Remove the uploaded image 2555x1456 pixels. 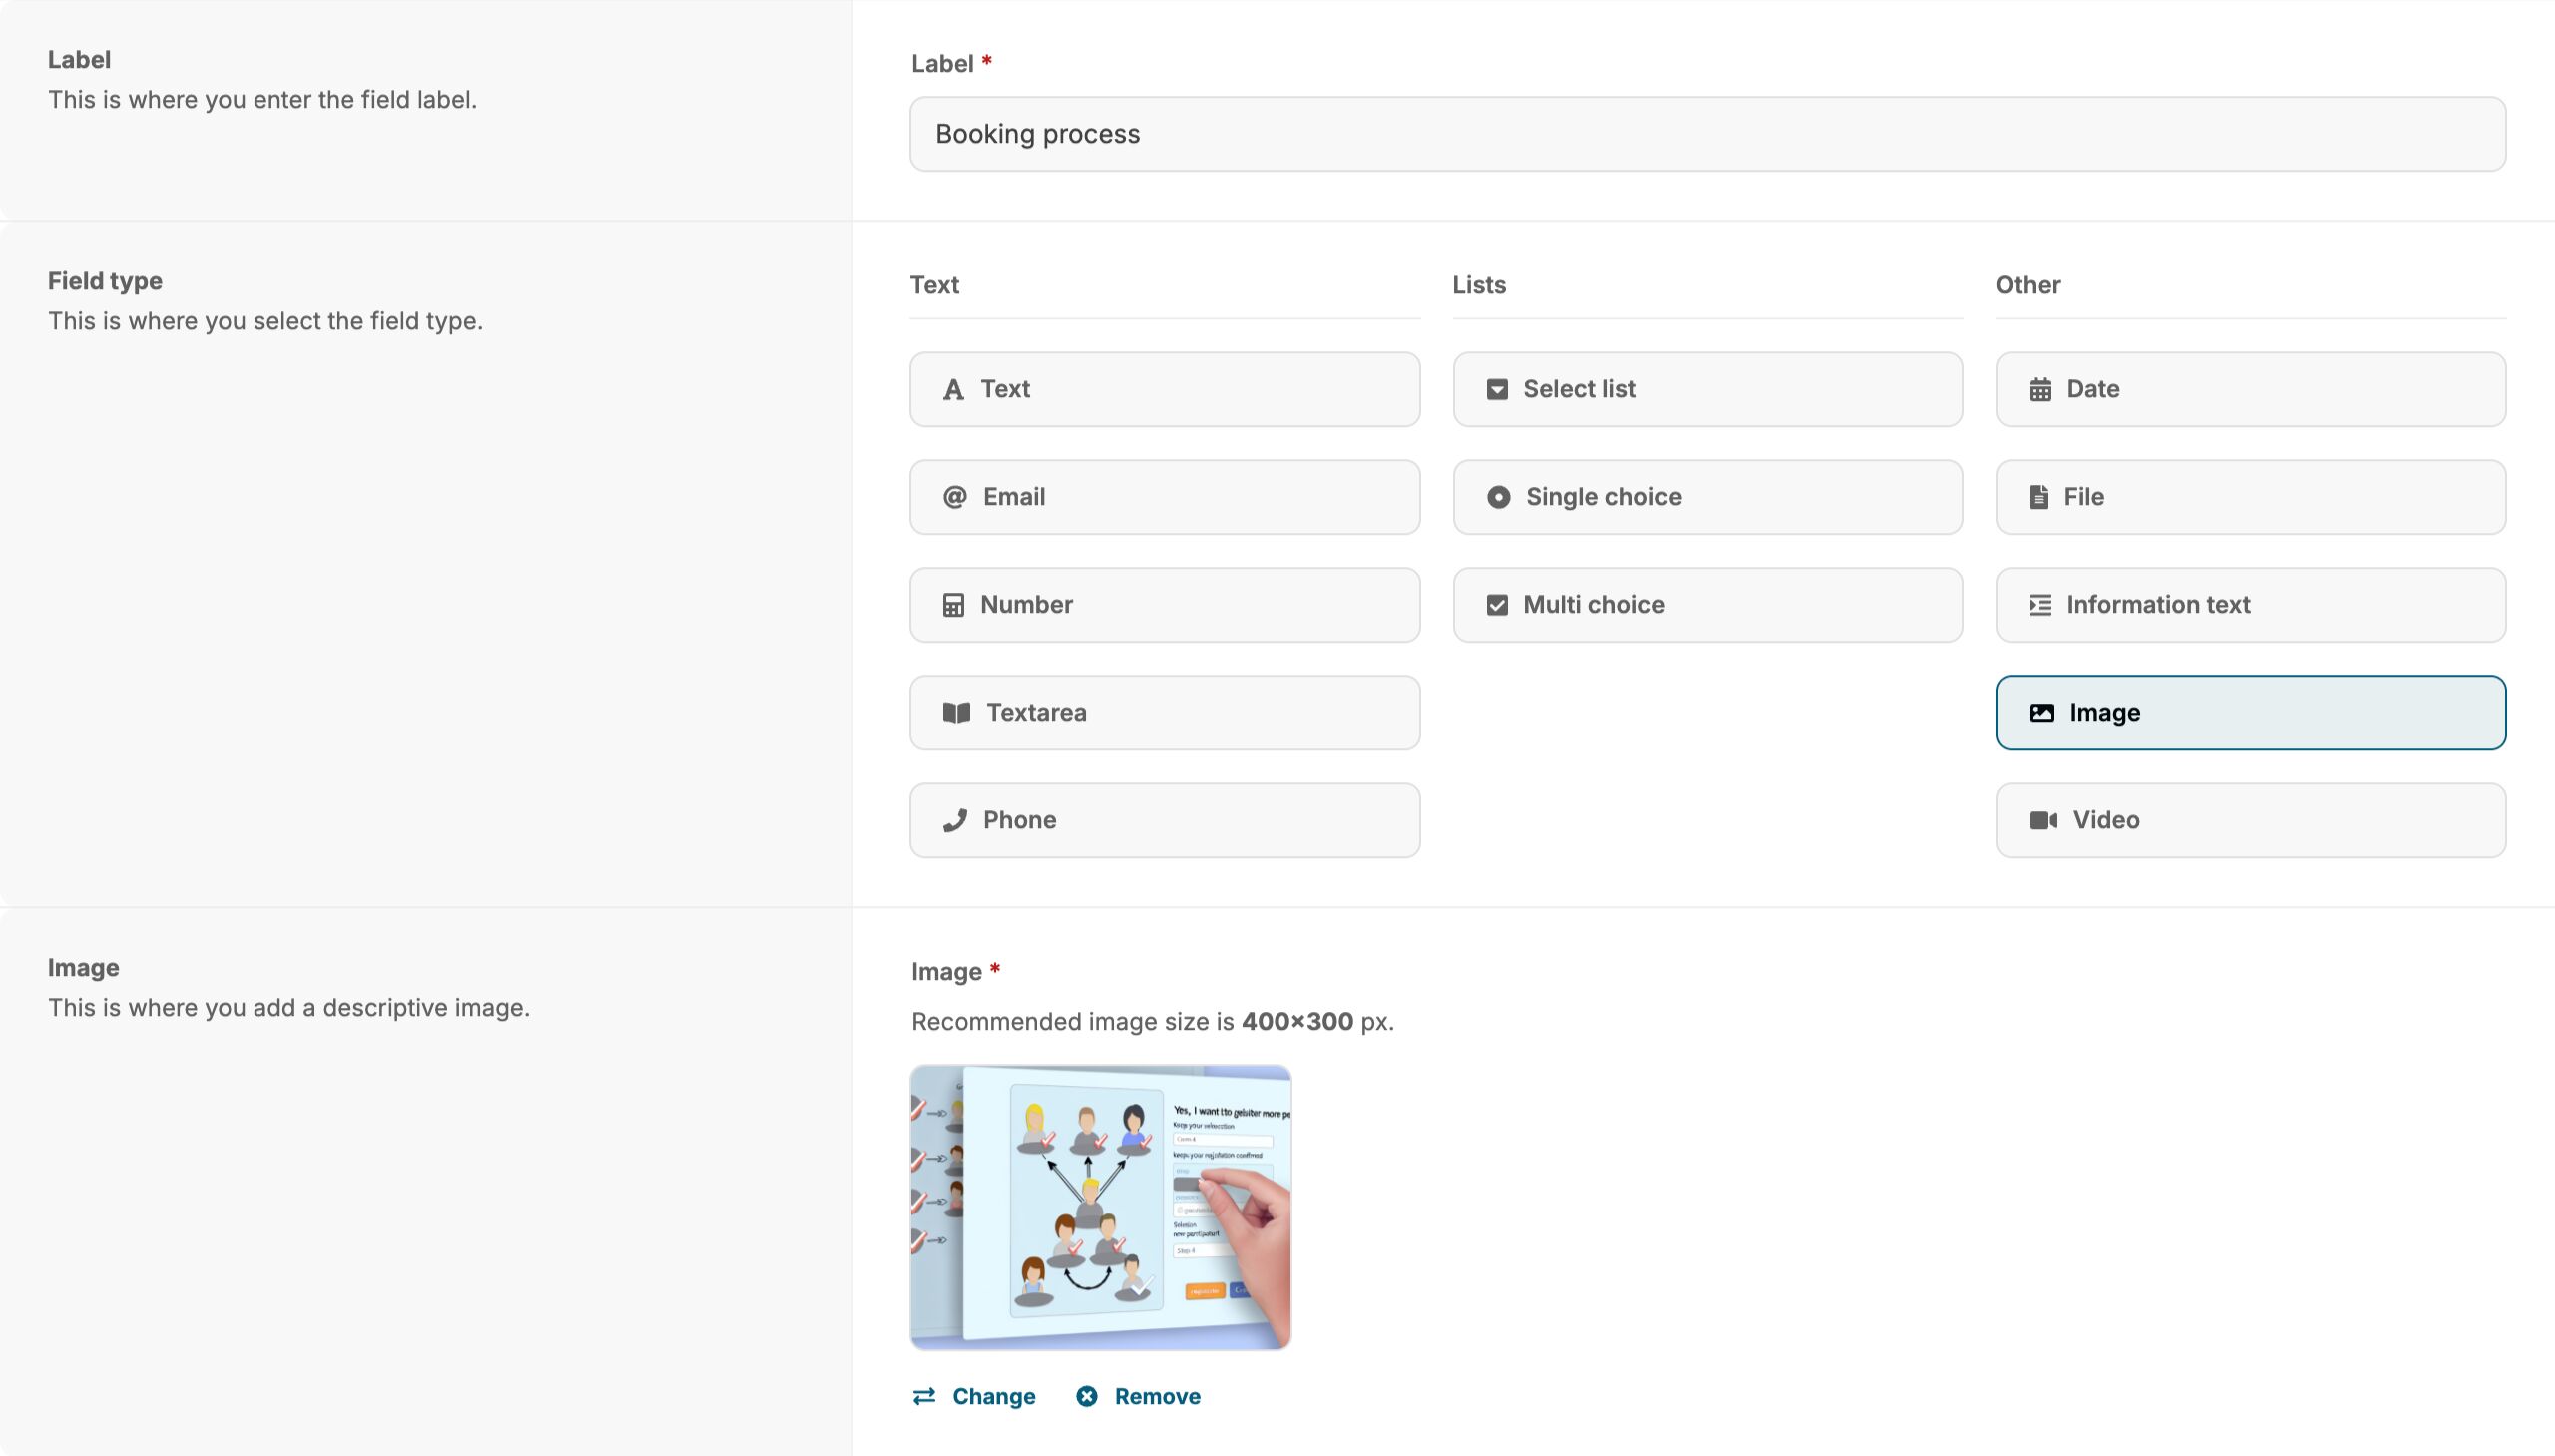(1156, 1397)
